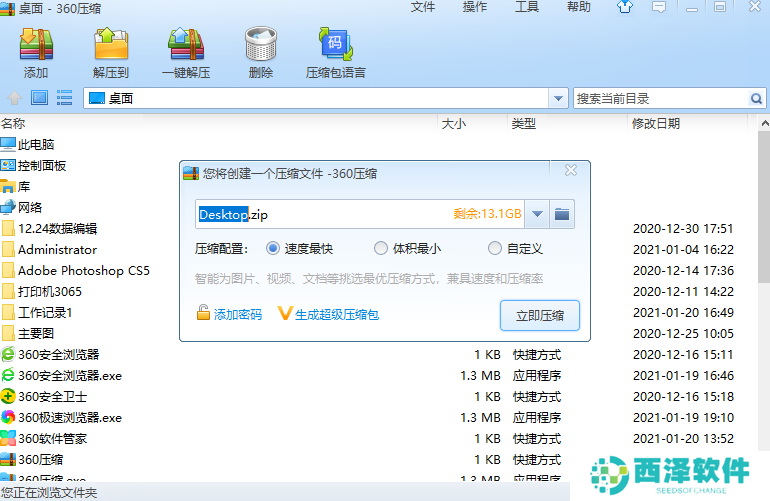Screen dimensions: 770x501
Task: Open the 工具 menu
Action: [x=526, y=7]
